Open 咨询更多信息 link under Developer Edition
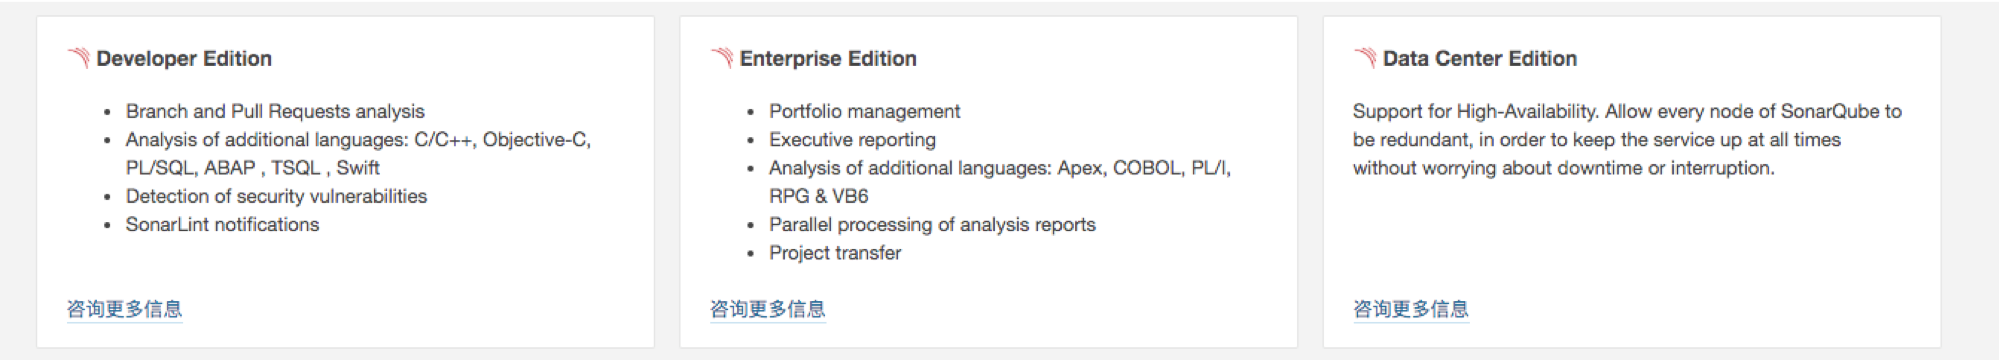1999x360 pixels. point(124,309)
